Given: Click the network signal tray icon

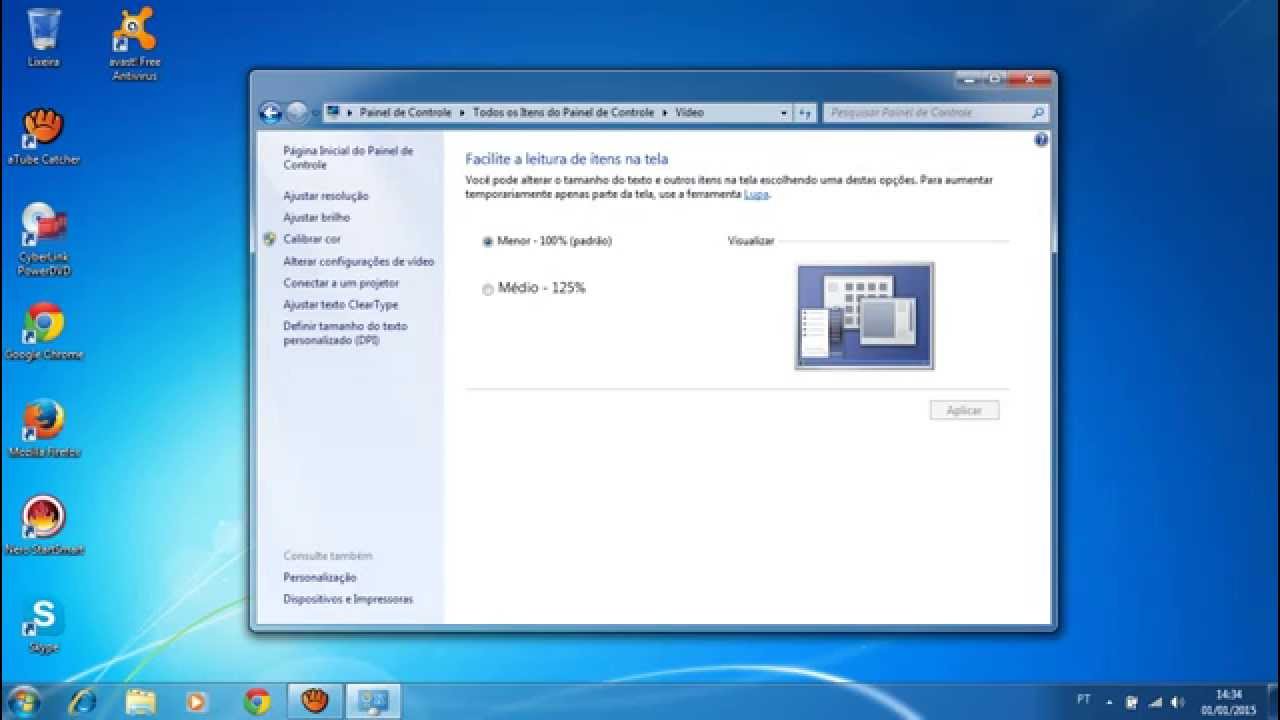Looking at the screenshot, I should 1155,702.
